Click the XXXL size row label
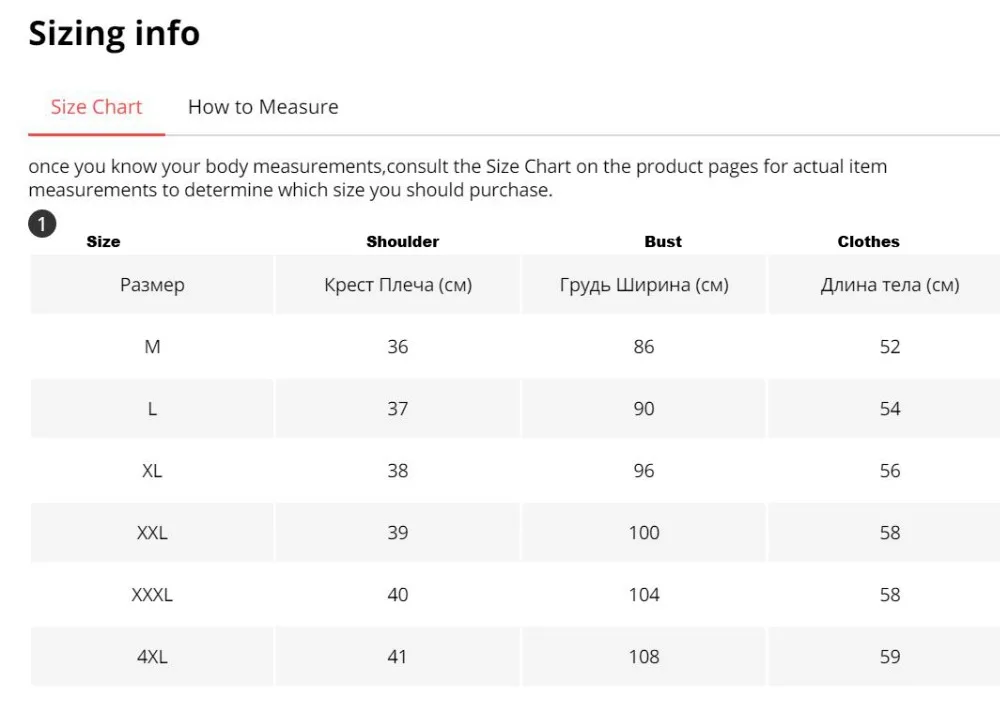Image resolution: width=1000 pixels, height=714 pixels. 152,595
